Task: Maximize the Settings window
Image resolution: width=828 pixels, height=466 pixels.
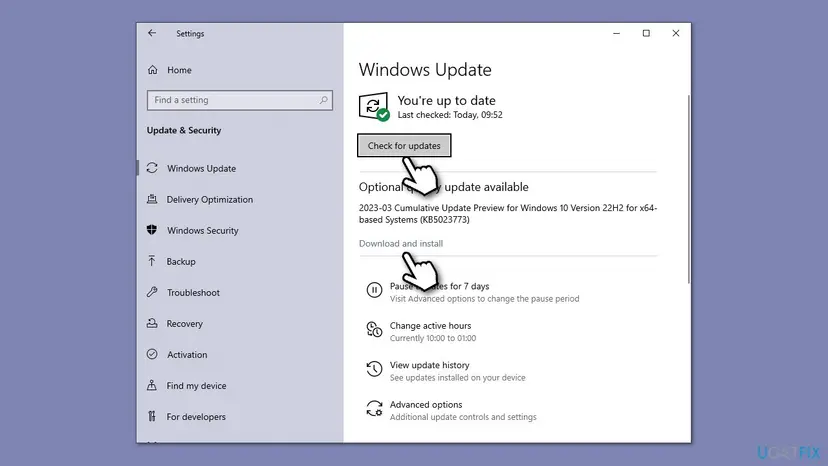Action: [646, 33]
